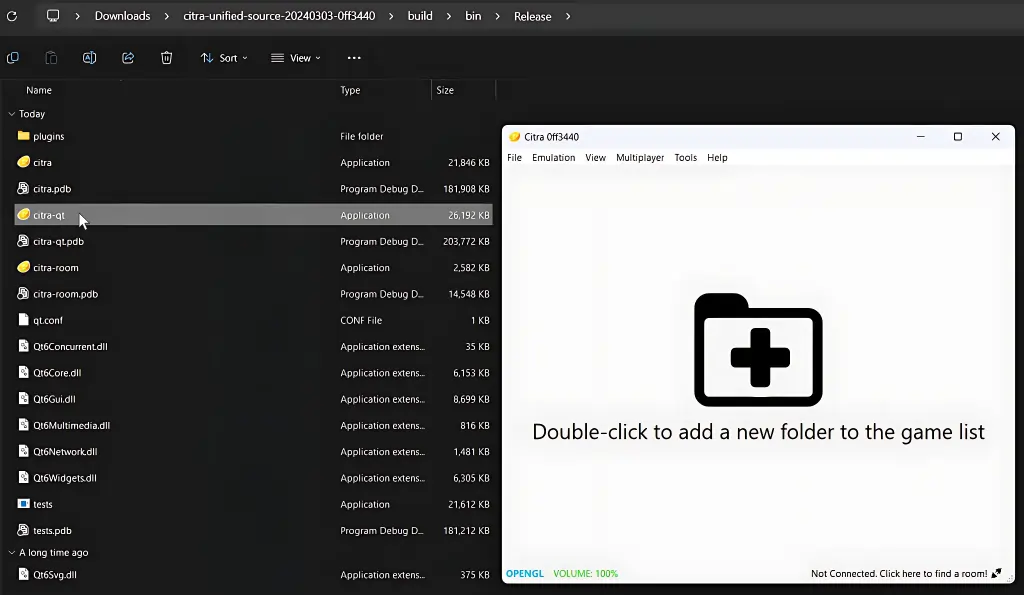1024x595 pixels.
Task: Click the copy icon in Explorer toolbar
Action: pyautogui.click(x=13, y=58)
